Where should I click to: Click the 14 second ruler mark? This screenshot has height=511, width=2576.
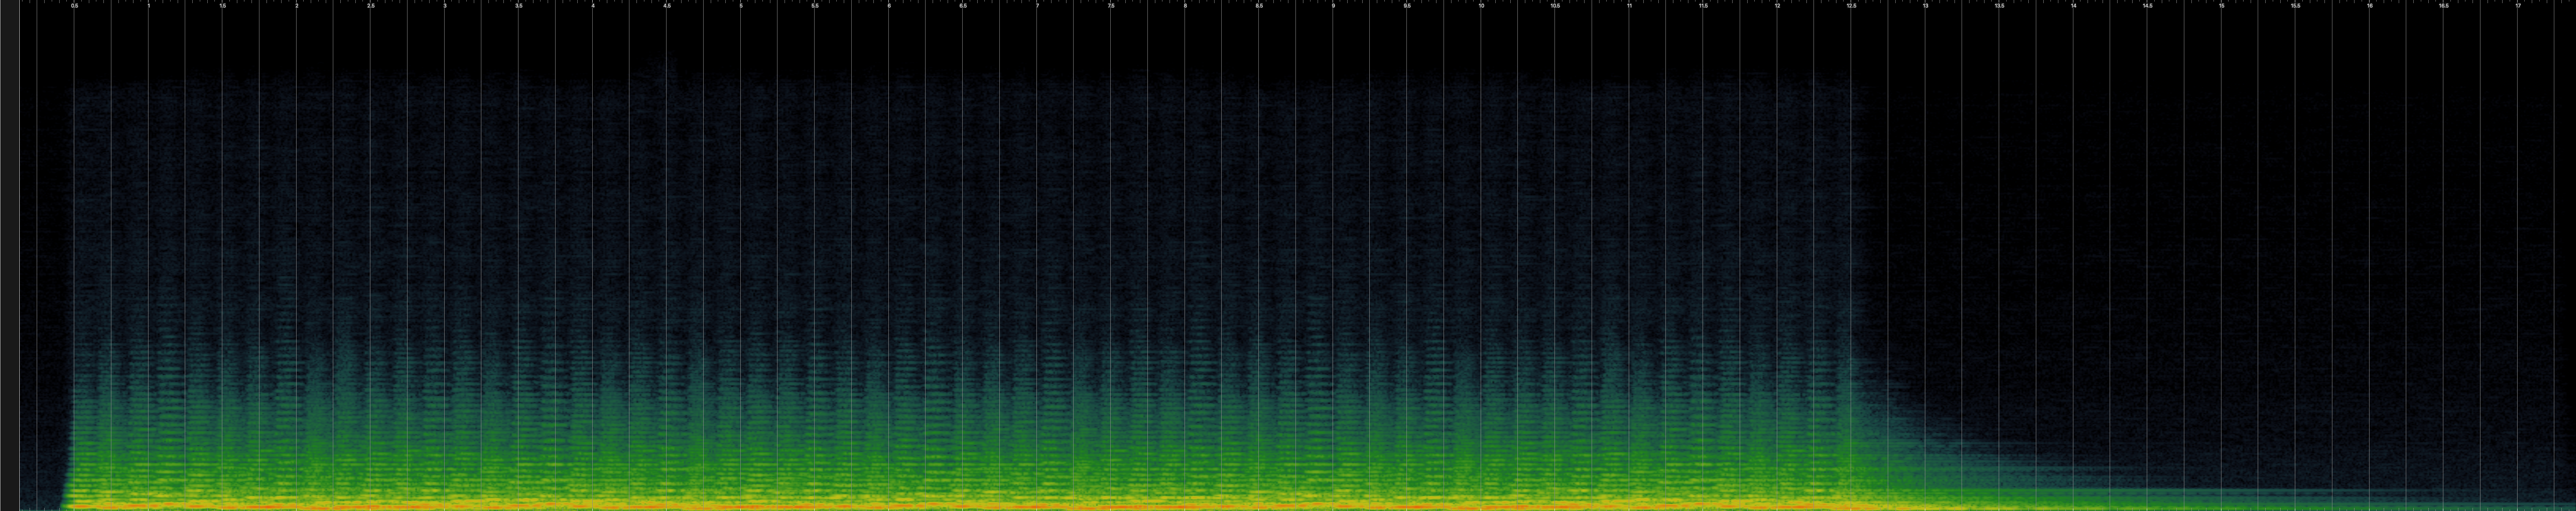(2073, 6)
